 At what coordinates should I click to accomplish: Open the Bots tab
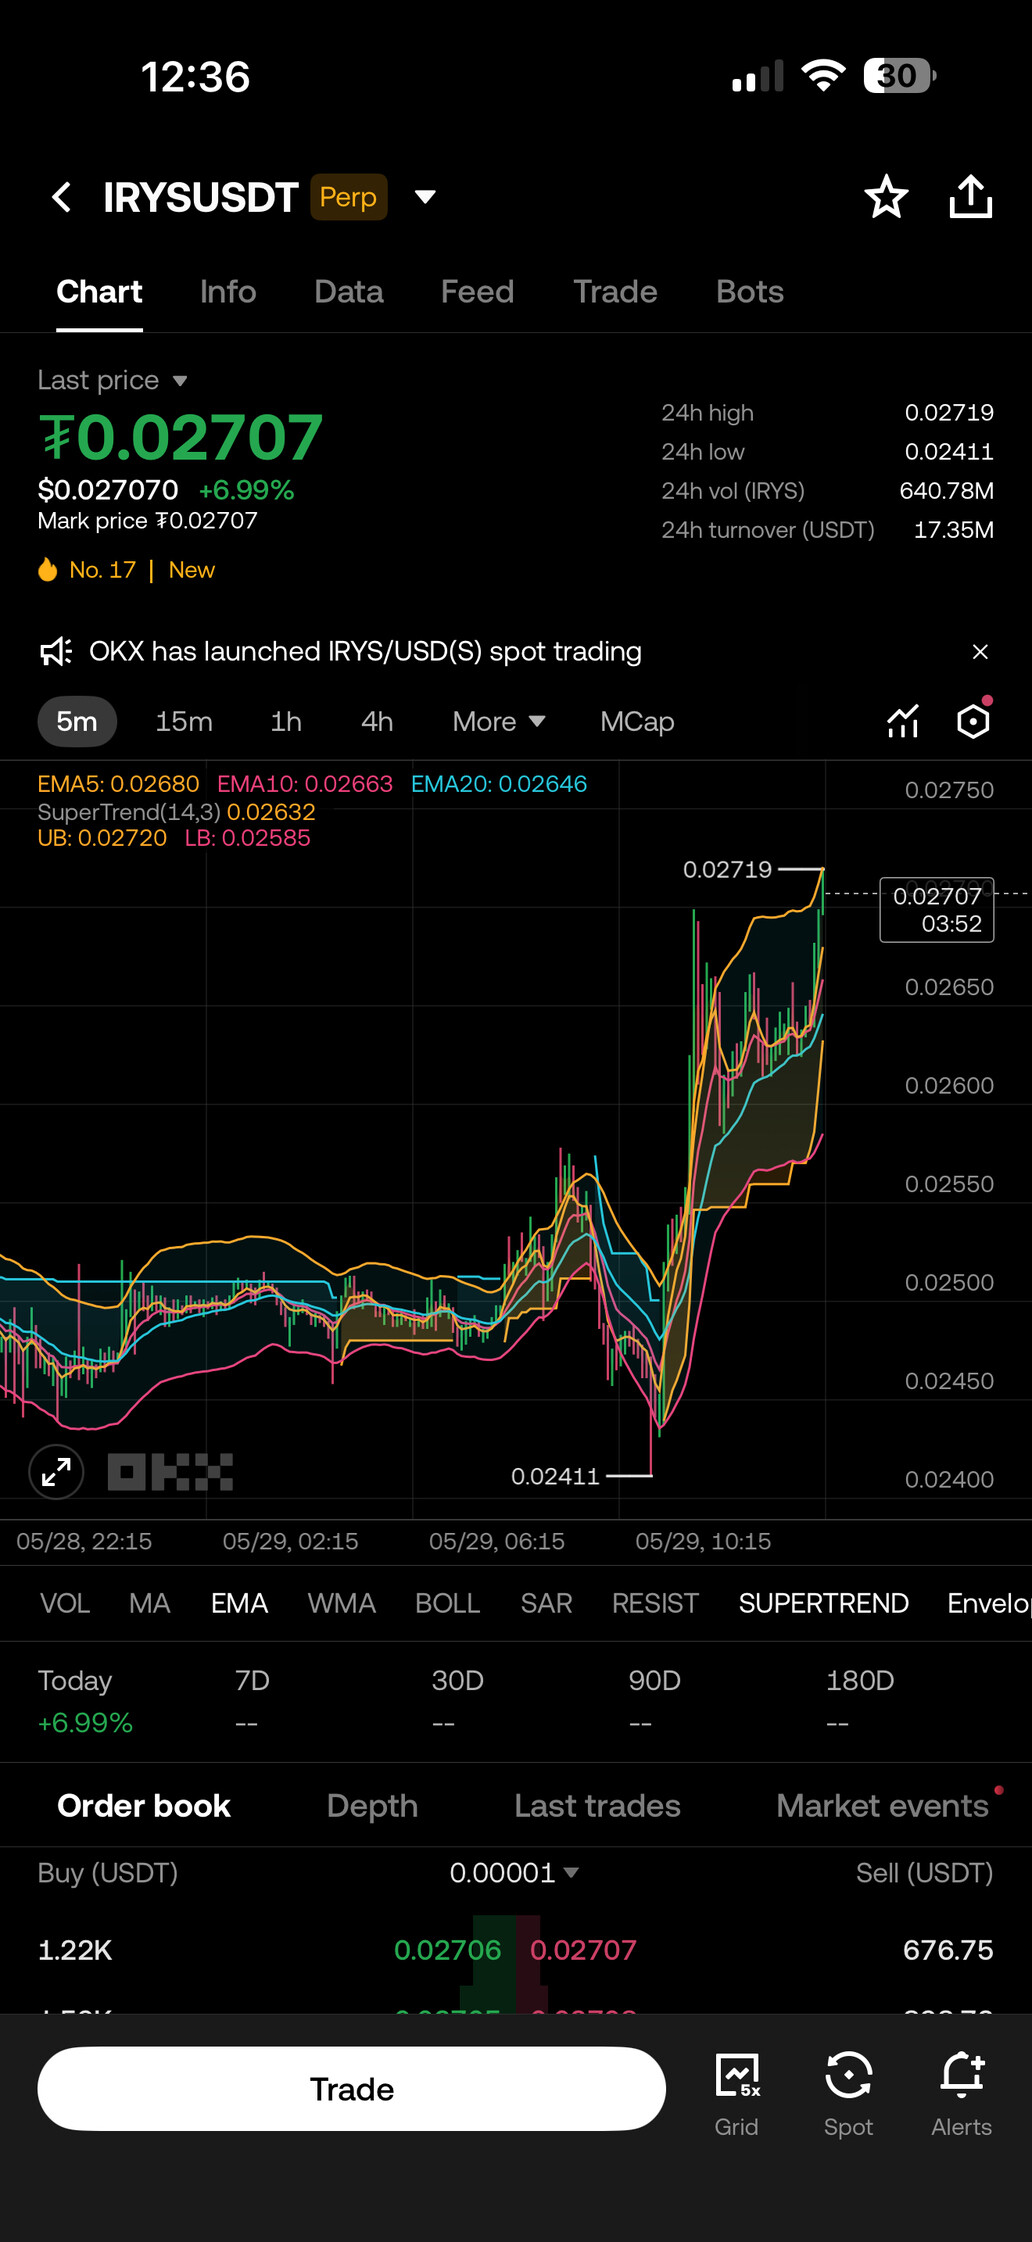pos(750,292)
